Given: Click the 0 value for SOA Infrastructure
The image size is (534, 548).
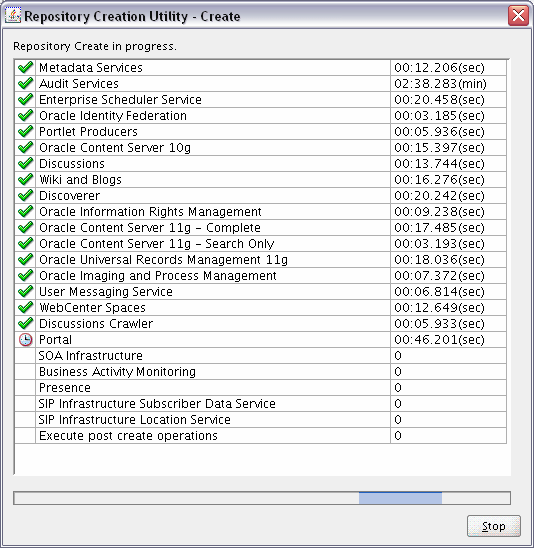Looking at the screenshot, I should (398, 356).
